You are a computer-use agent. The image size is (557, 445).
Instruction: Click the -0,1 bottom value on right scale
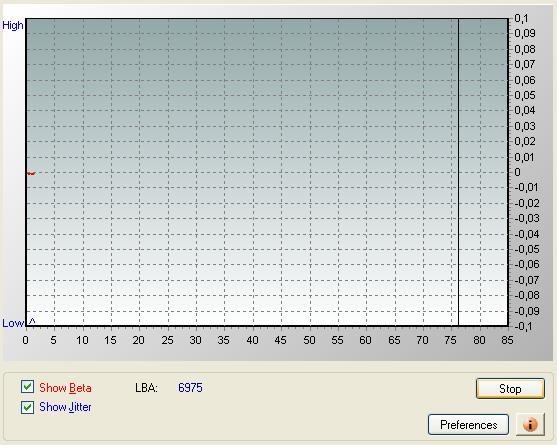click(524, 326)
